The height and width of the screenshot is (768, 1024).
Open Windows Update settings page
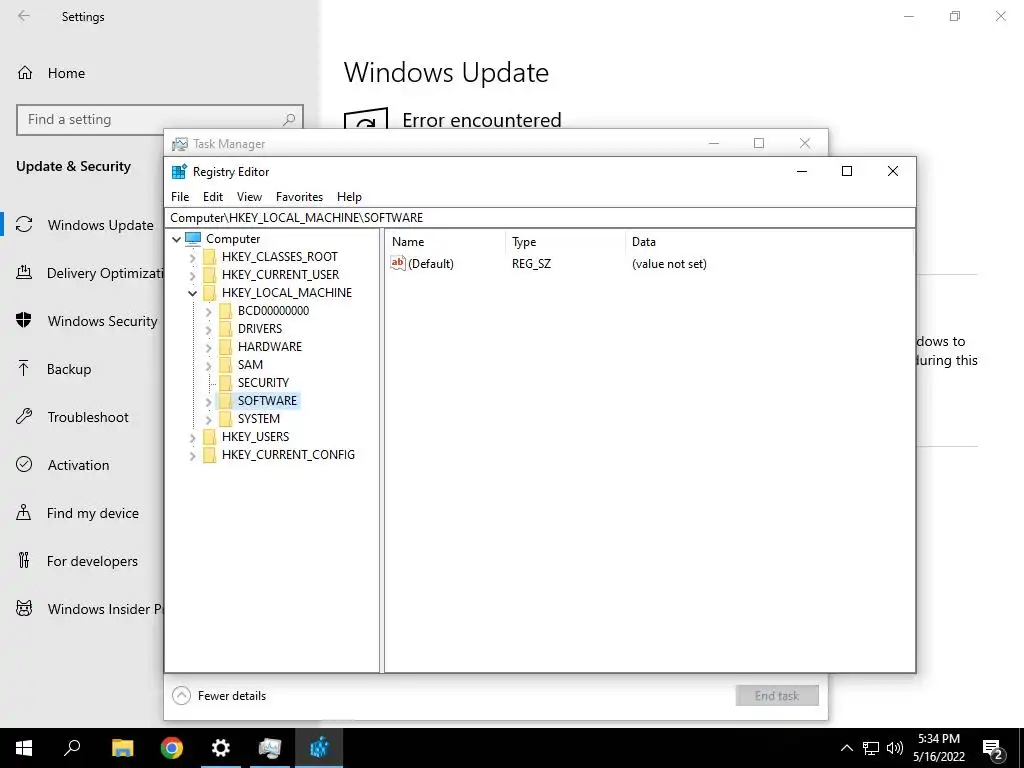(100, 225)
